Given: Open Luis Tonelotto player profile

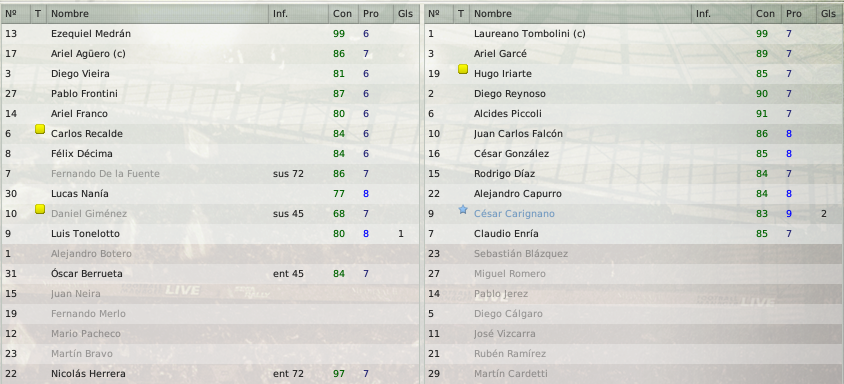Looking at the screenshot, I should tap(85, 234).
